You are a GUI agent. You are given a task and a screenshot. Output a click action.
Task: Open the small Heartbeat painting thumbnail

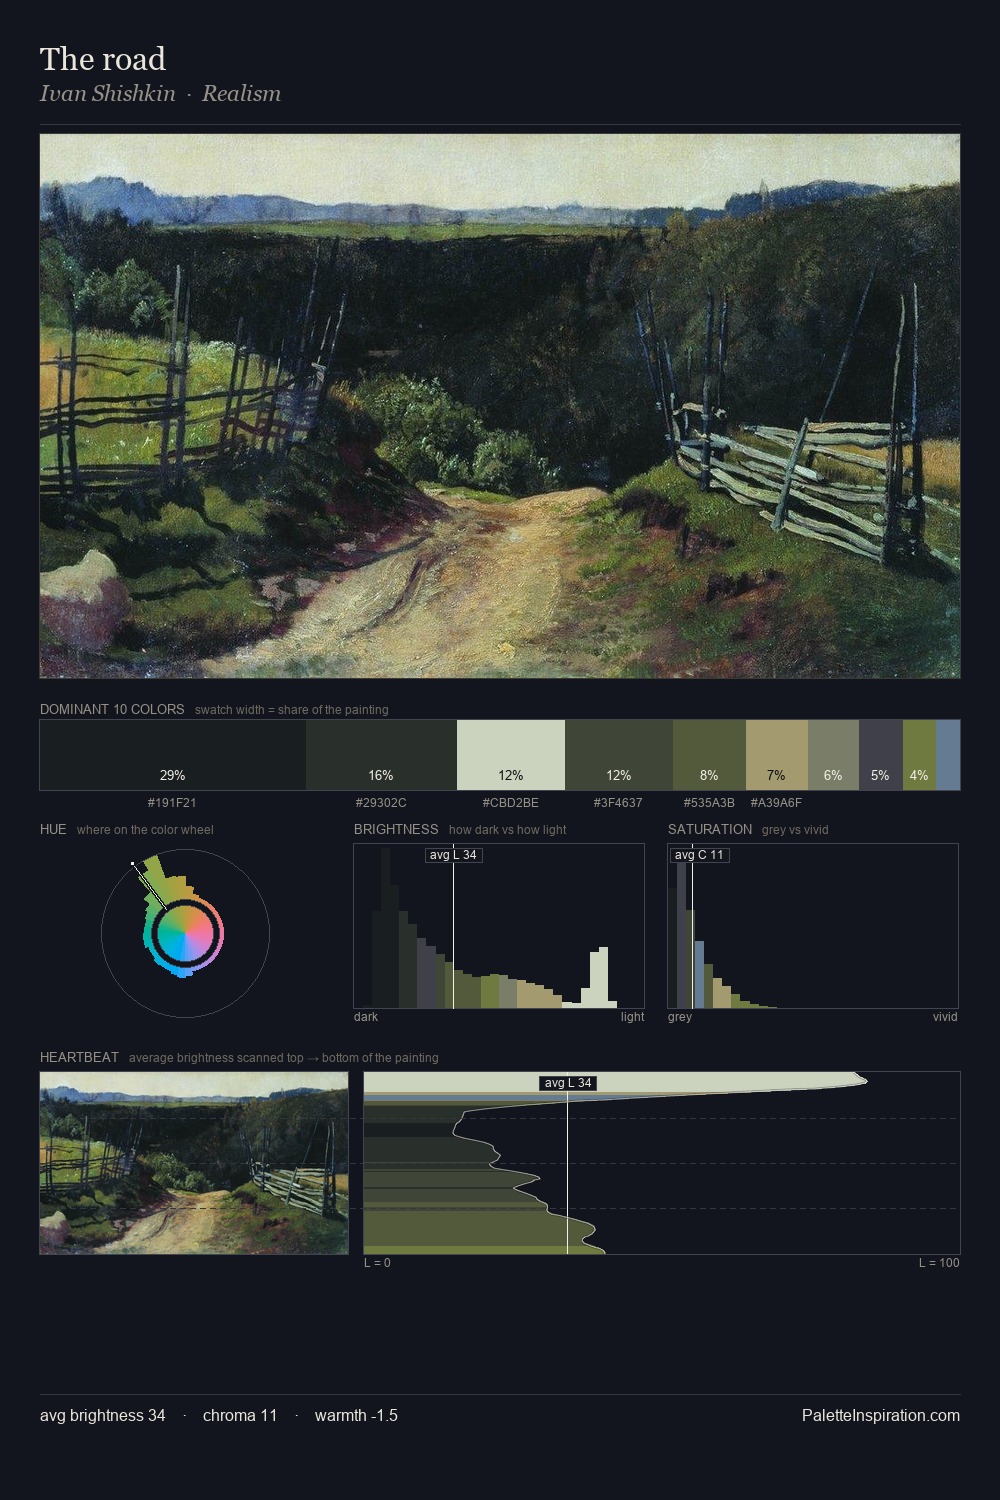tap(194, 1163)
